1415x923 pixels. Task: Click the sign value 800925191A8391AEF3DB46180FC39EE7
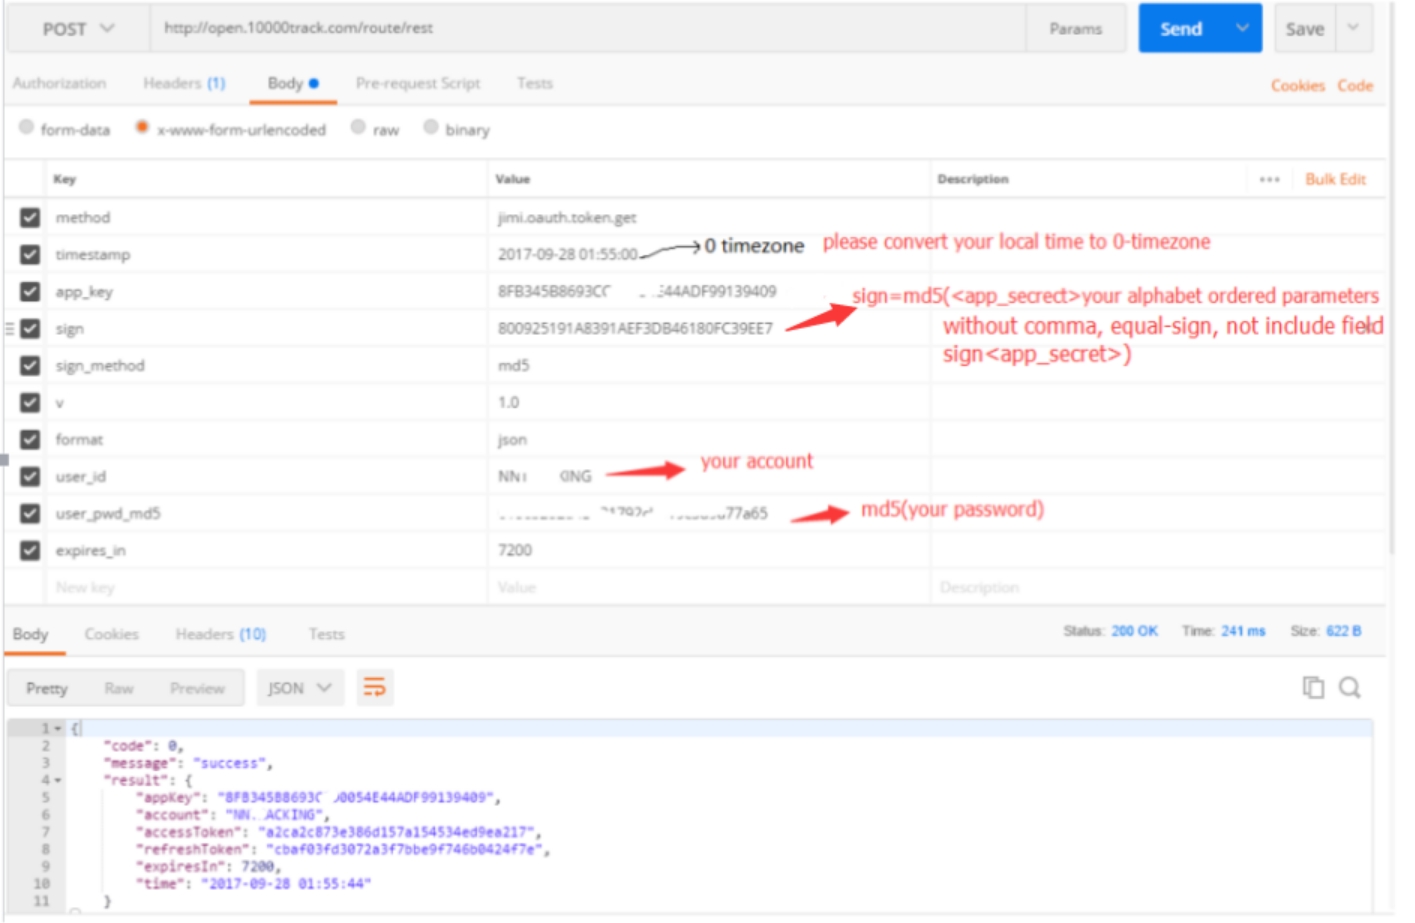tap(635, 329)
